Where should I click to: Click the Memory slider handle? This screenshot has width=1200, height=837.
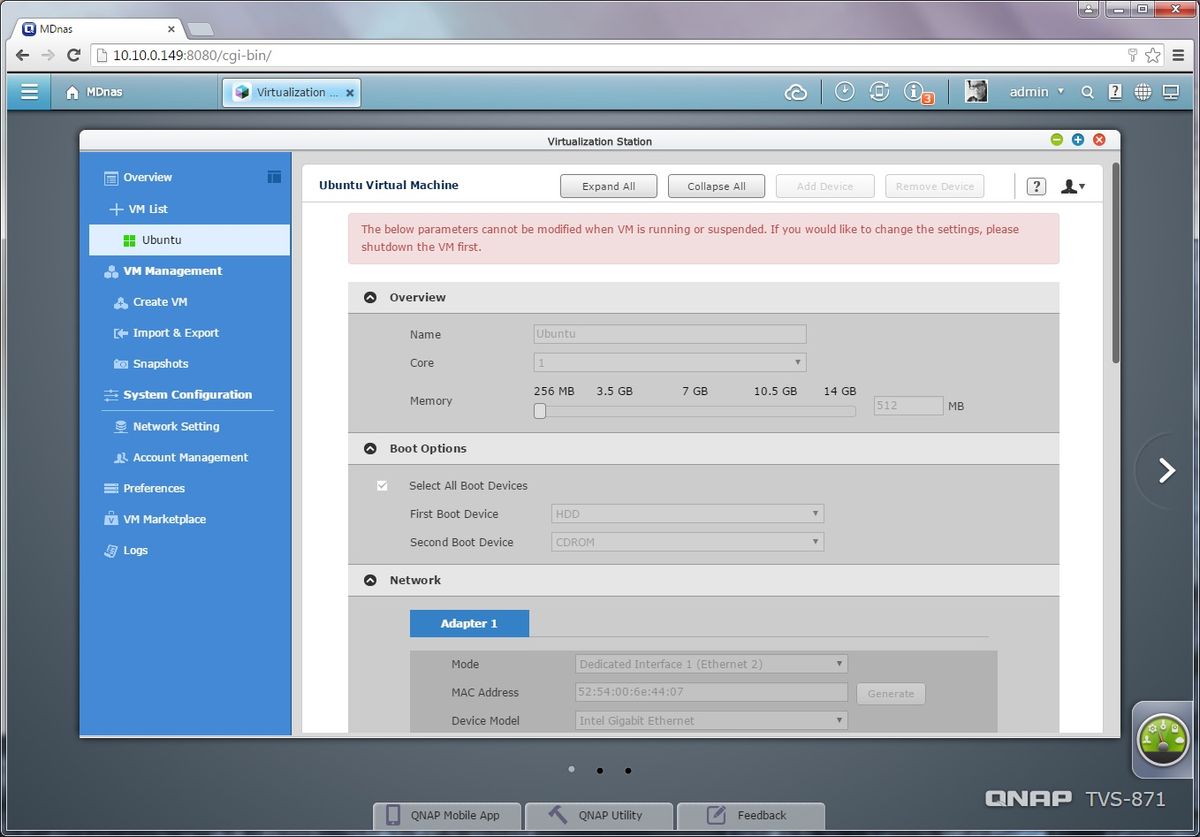pyautogui.click(x=540, y=410)
